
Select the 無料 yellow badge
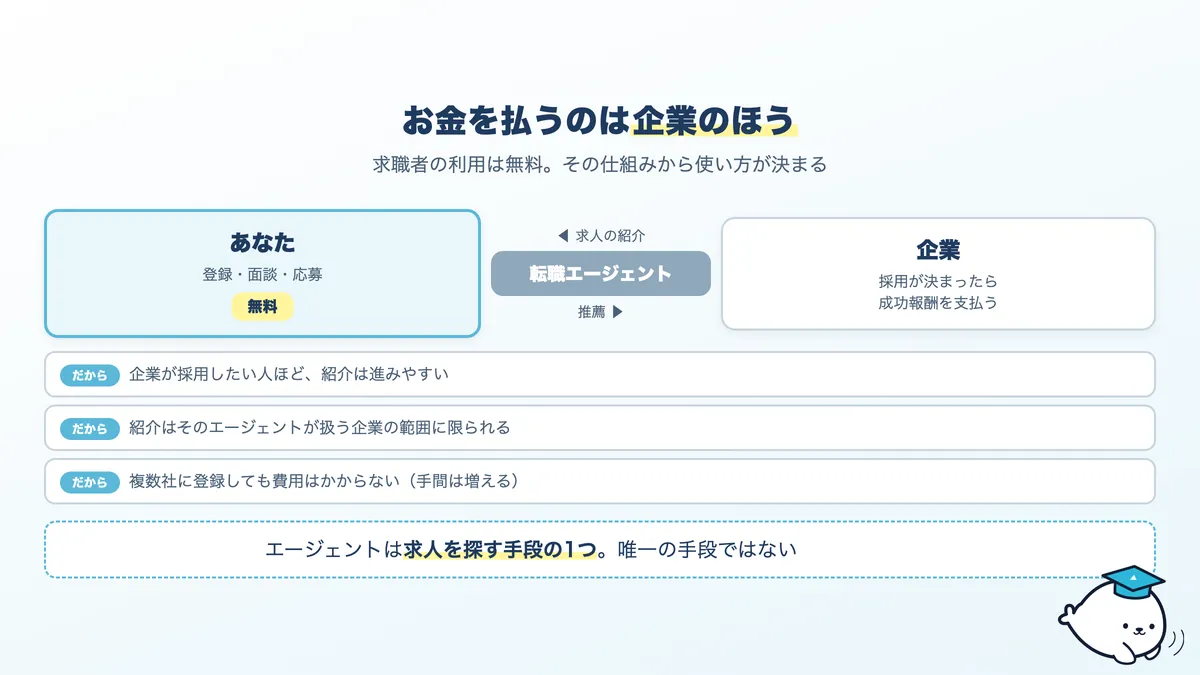[x=262, y=307]
